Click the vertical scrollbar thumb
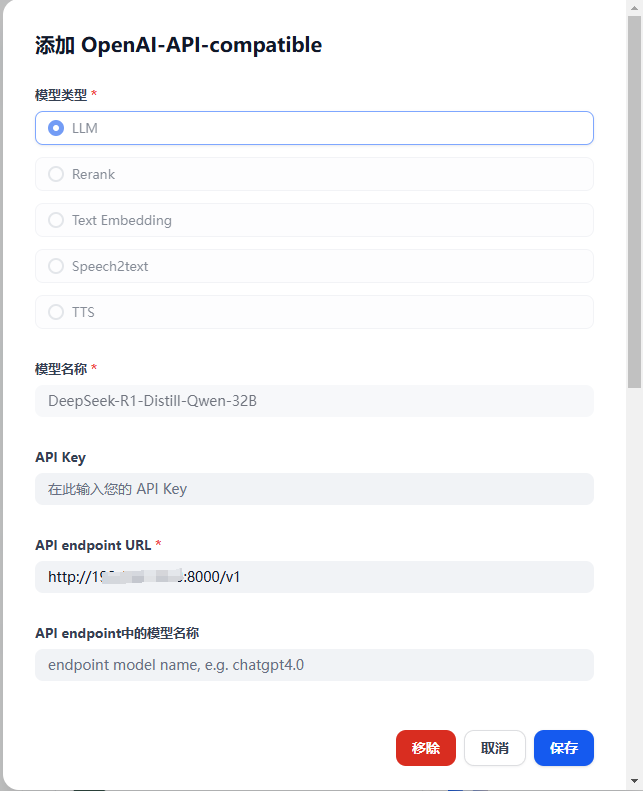 coord(634,202)
